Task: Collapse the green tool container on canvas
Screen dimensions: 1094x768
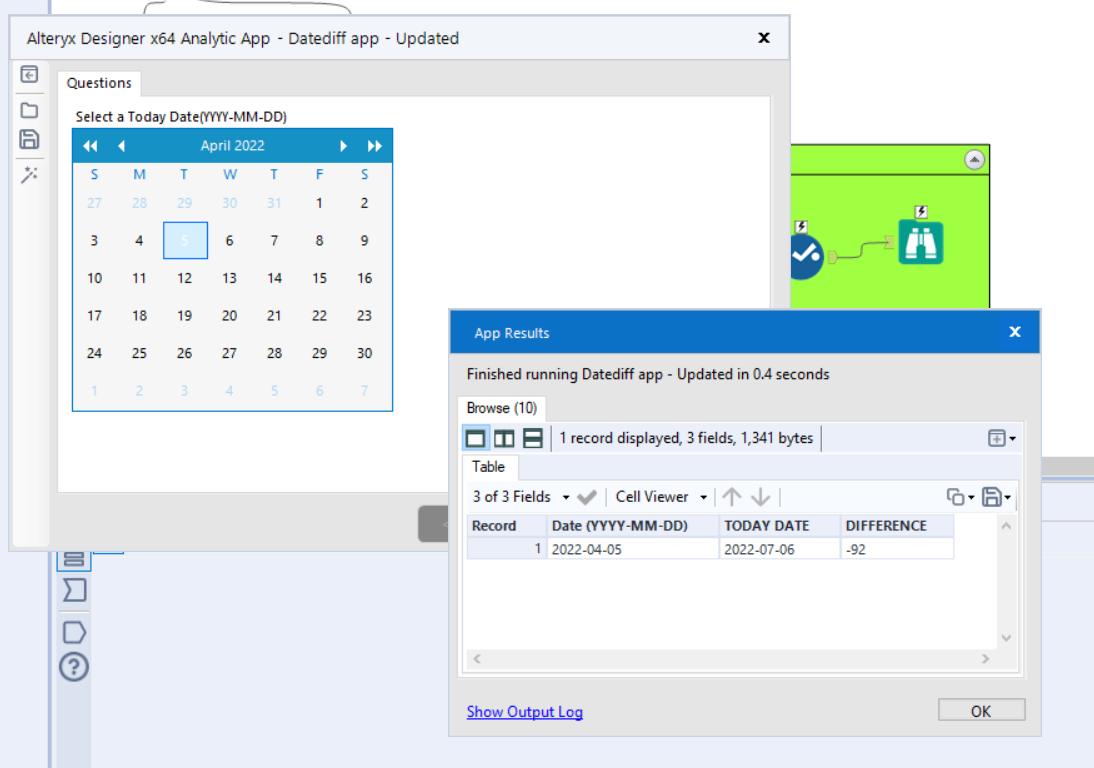Action: tap(972, 160)
